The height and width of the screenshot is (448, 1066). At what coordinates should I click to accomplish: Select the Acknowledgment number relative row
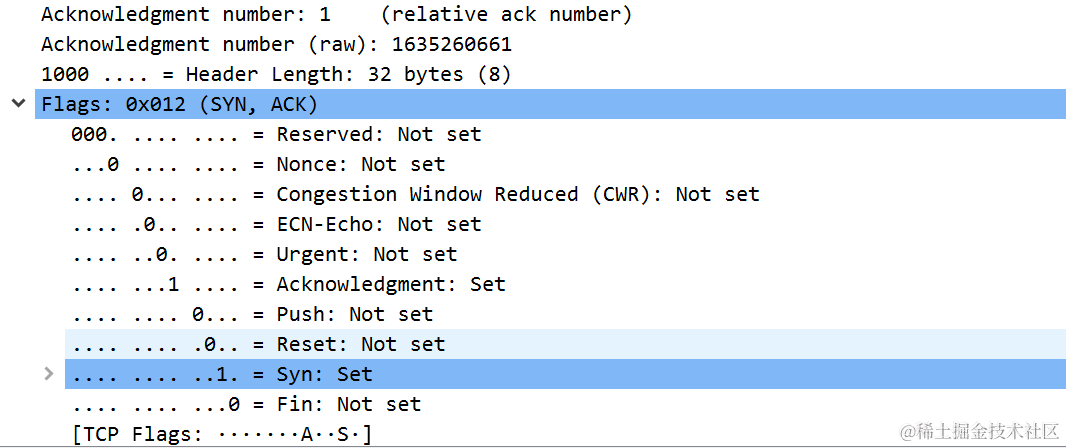336,15
